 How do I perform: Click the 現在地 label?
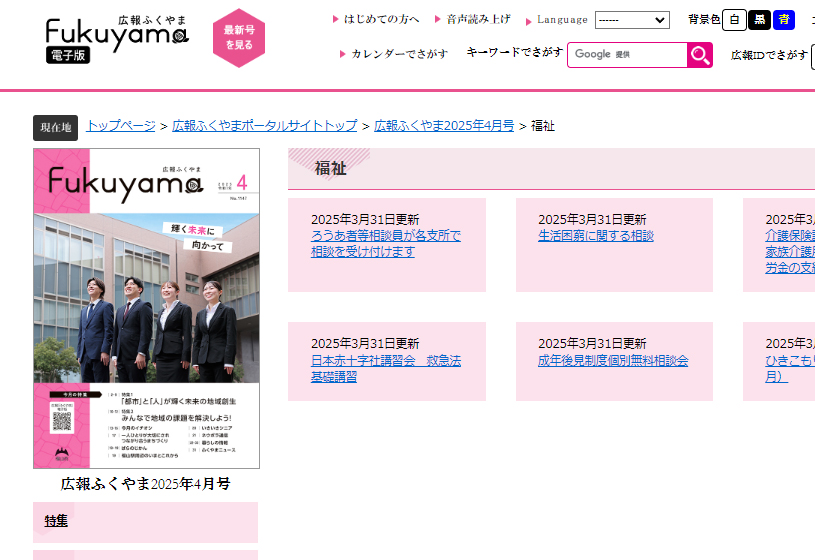56,128
